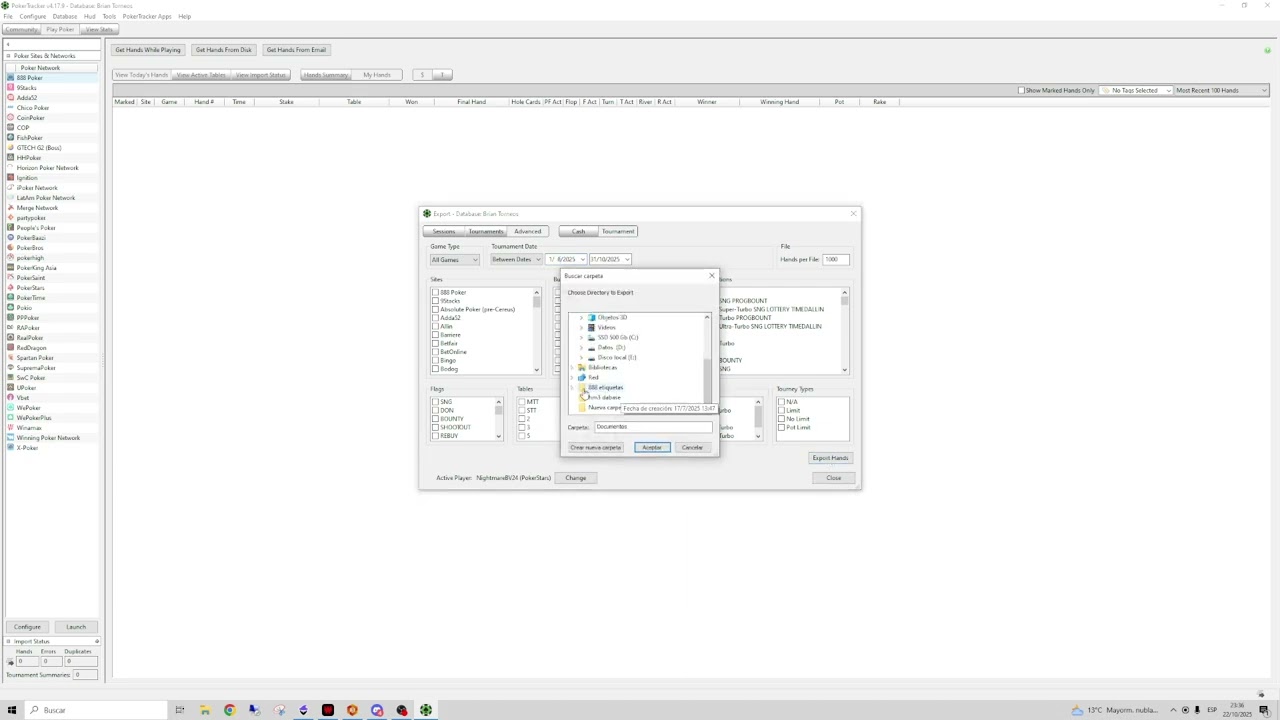Select the partypoker network icon
Screen dimensions: 1280x720
tap(10, 218)
